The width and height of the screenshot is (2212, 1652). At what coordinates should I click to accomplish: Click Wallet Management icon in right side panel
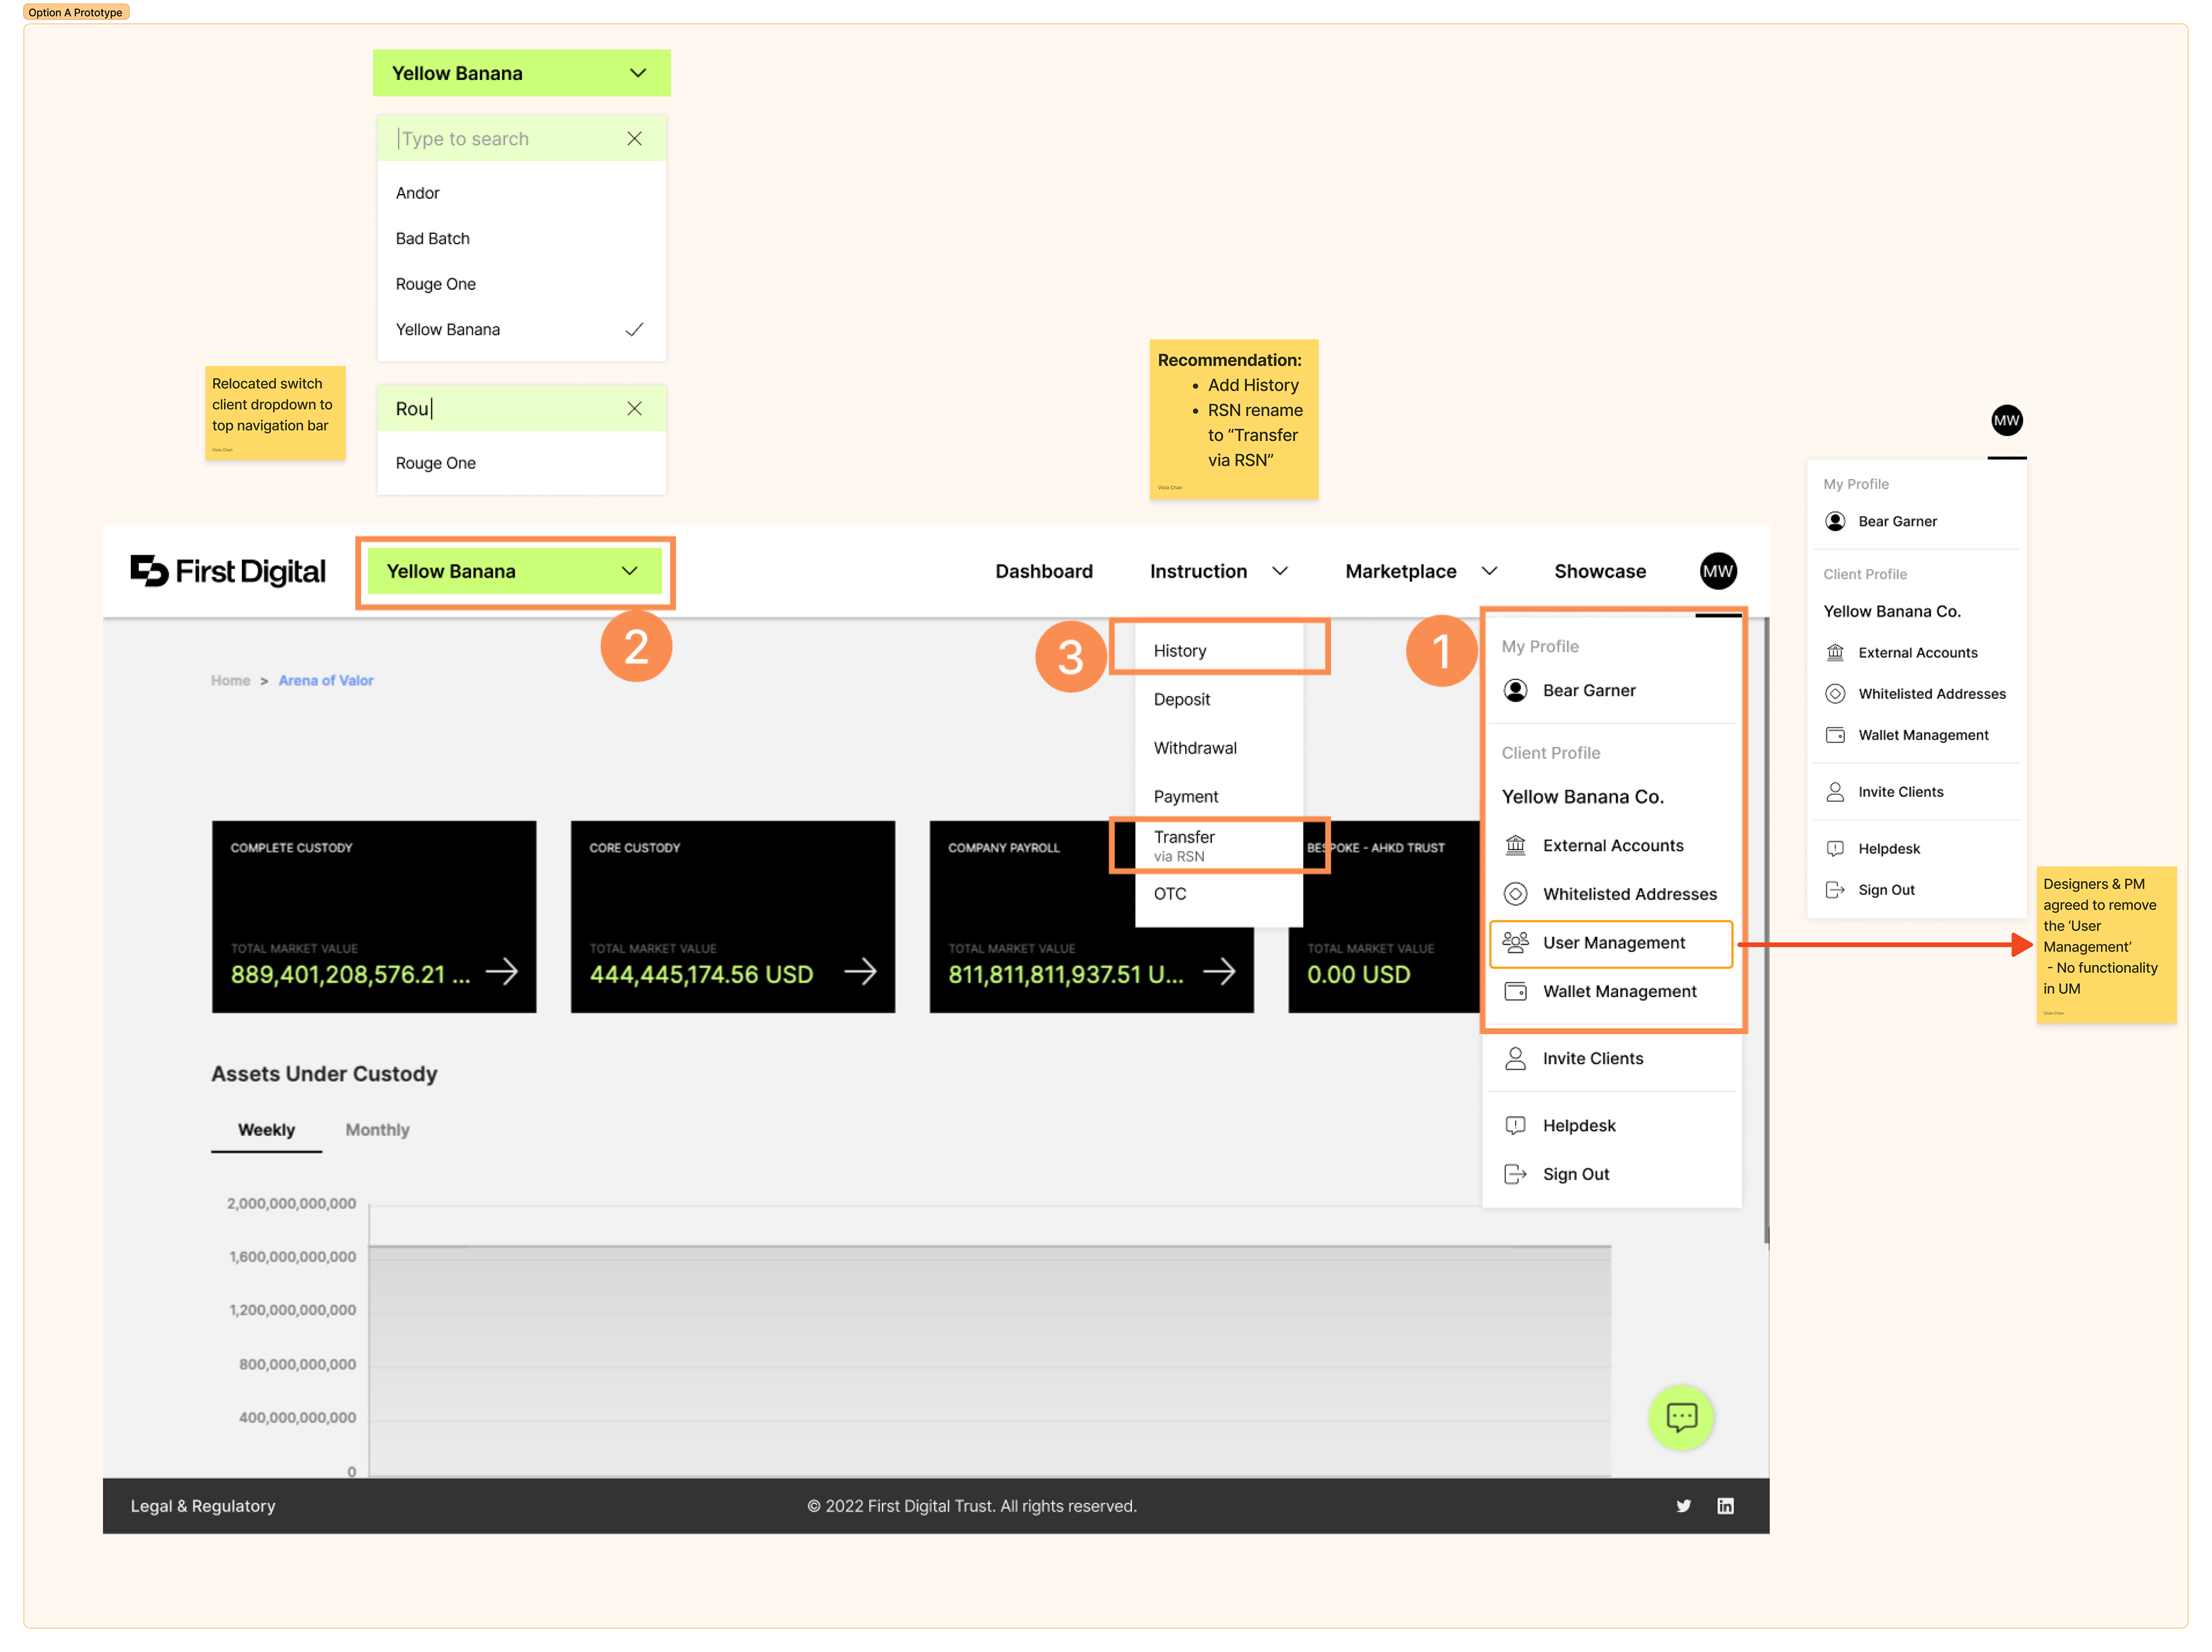pyautogui.click(x=1835, y=735)
